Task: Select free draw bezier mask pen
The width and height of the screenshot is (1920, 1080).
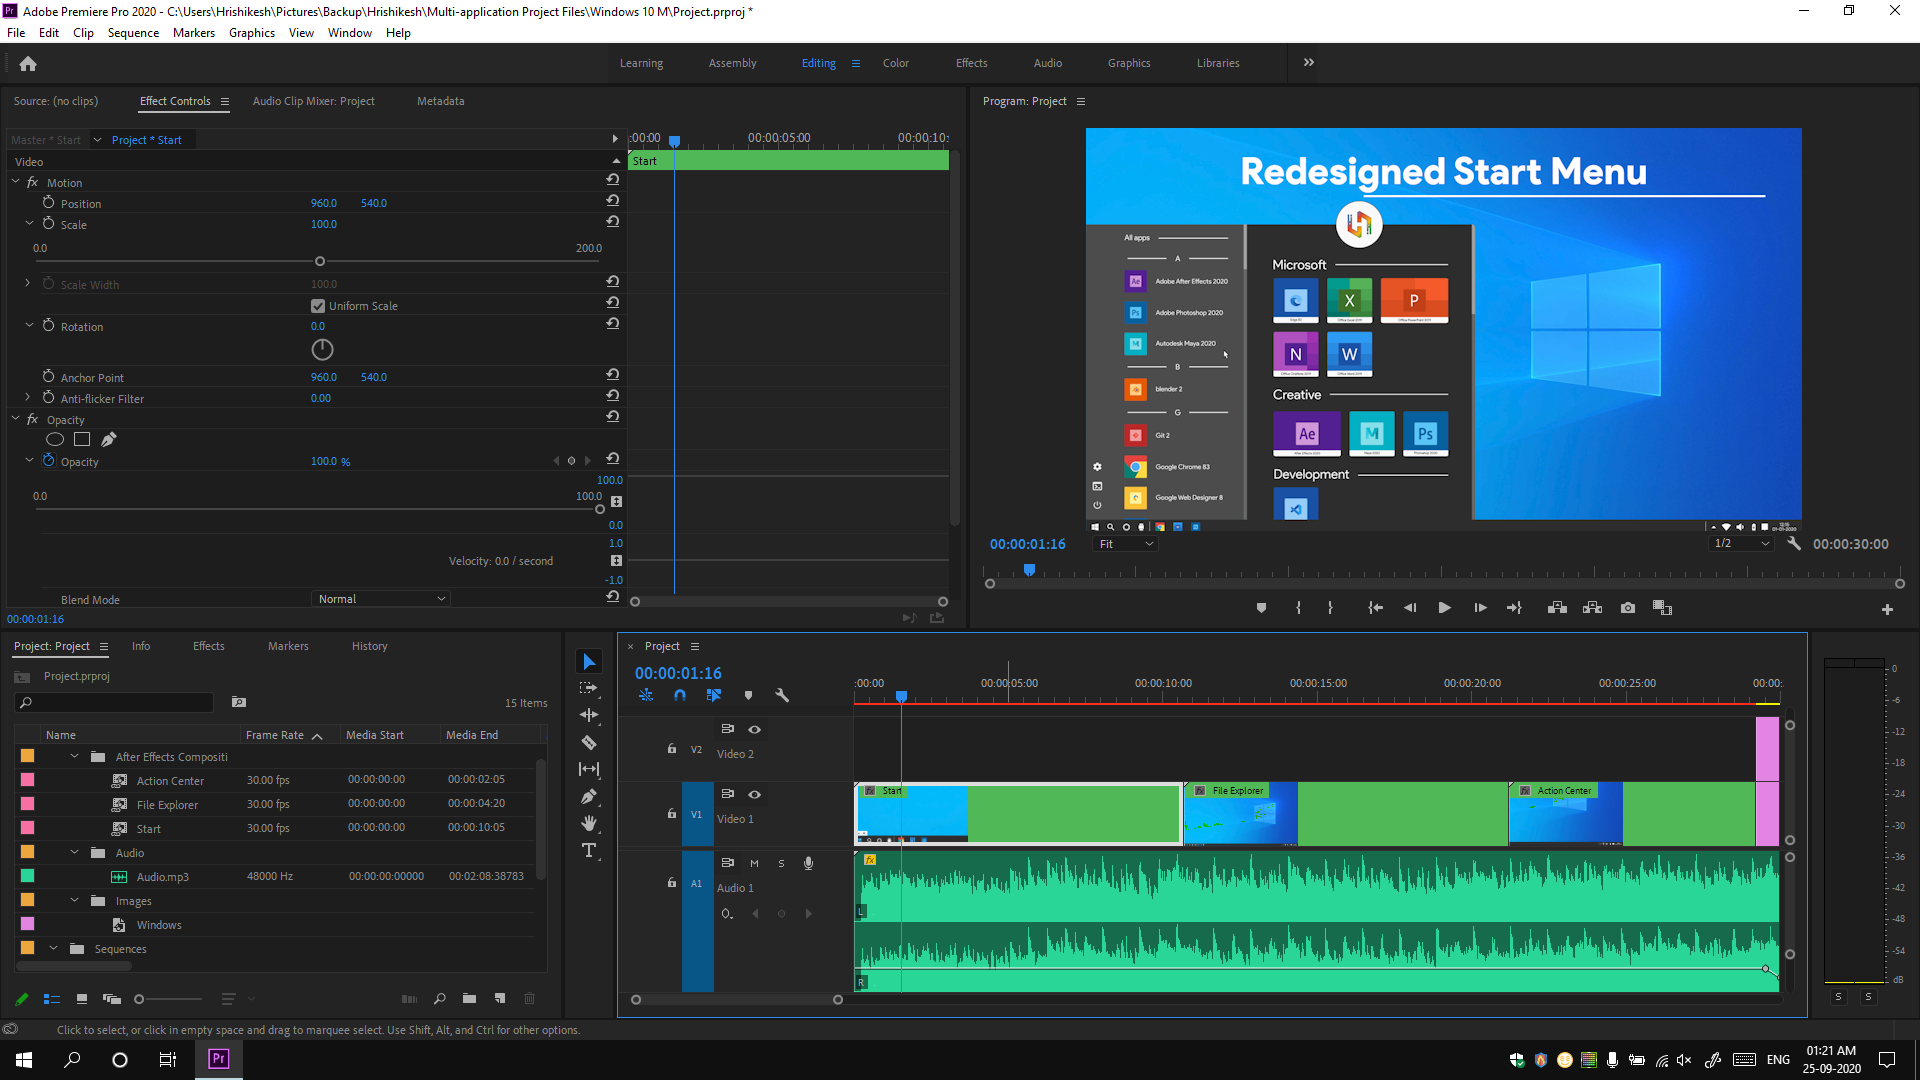Action: (x=109, y=439)
